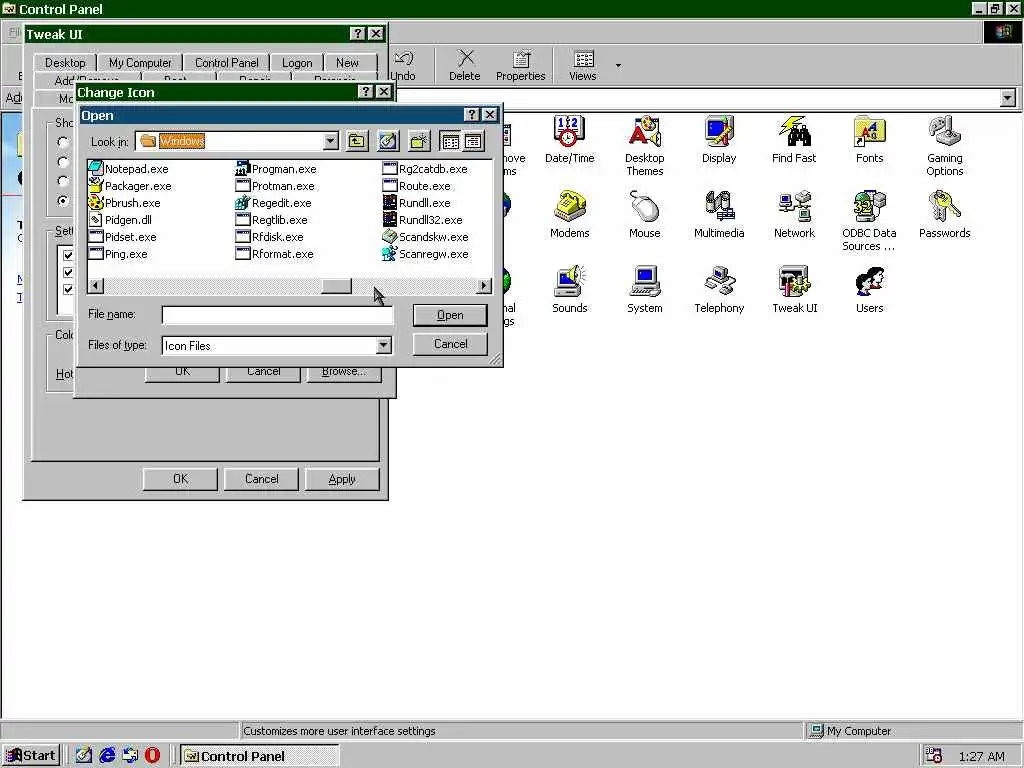Click Views button in Control Panel toolbar
Screen dimensions: 1024x768
click(x=583, y=65)
